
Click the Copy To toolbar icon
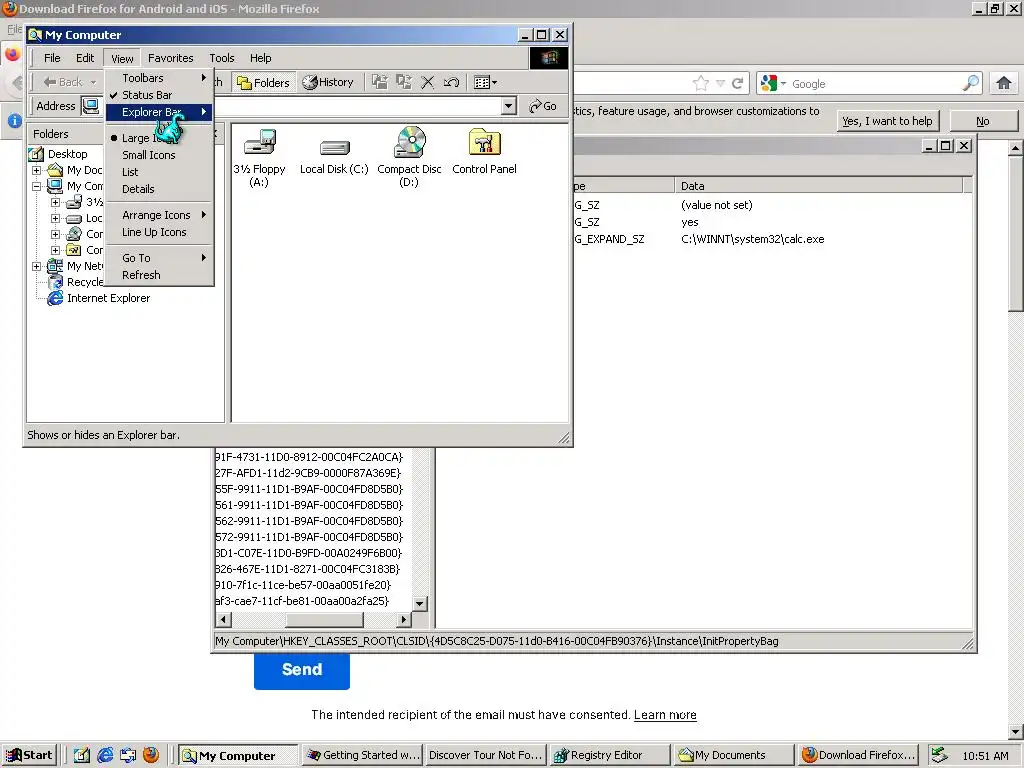coord(404,82)
